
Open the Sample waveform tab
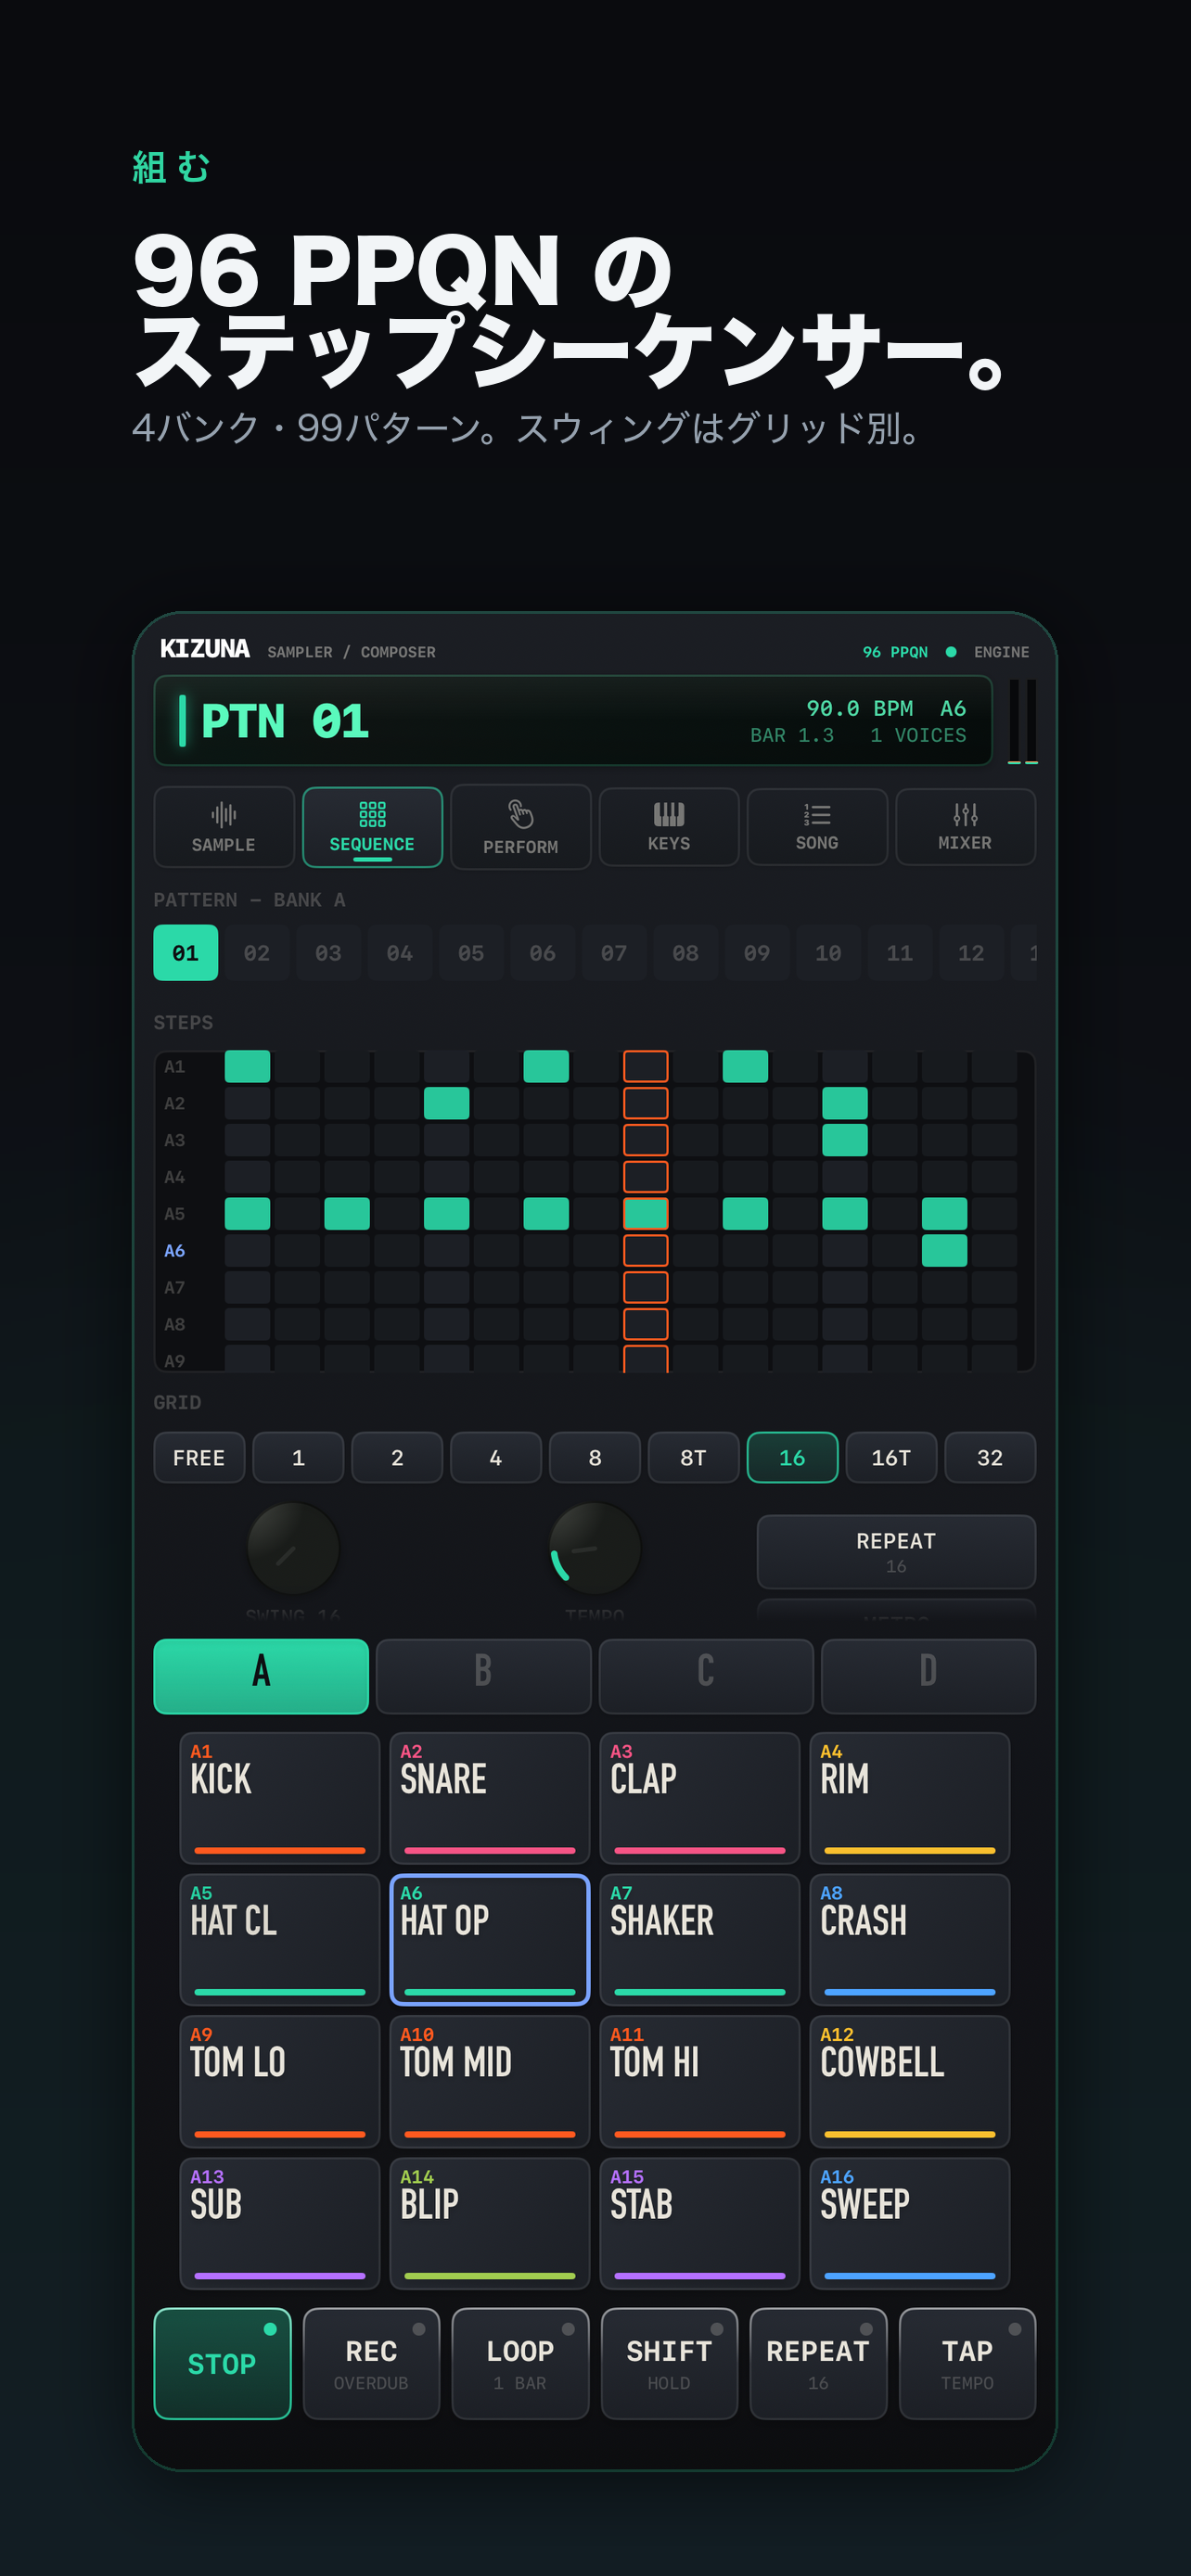click(224, 827)
